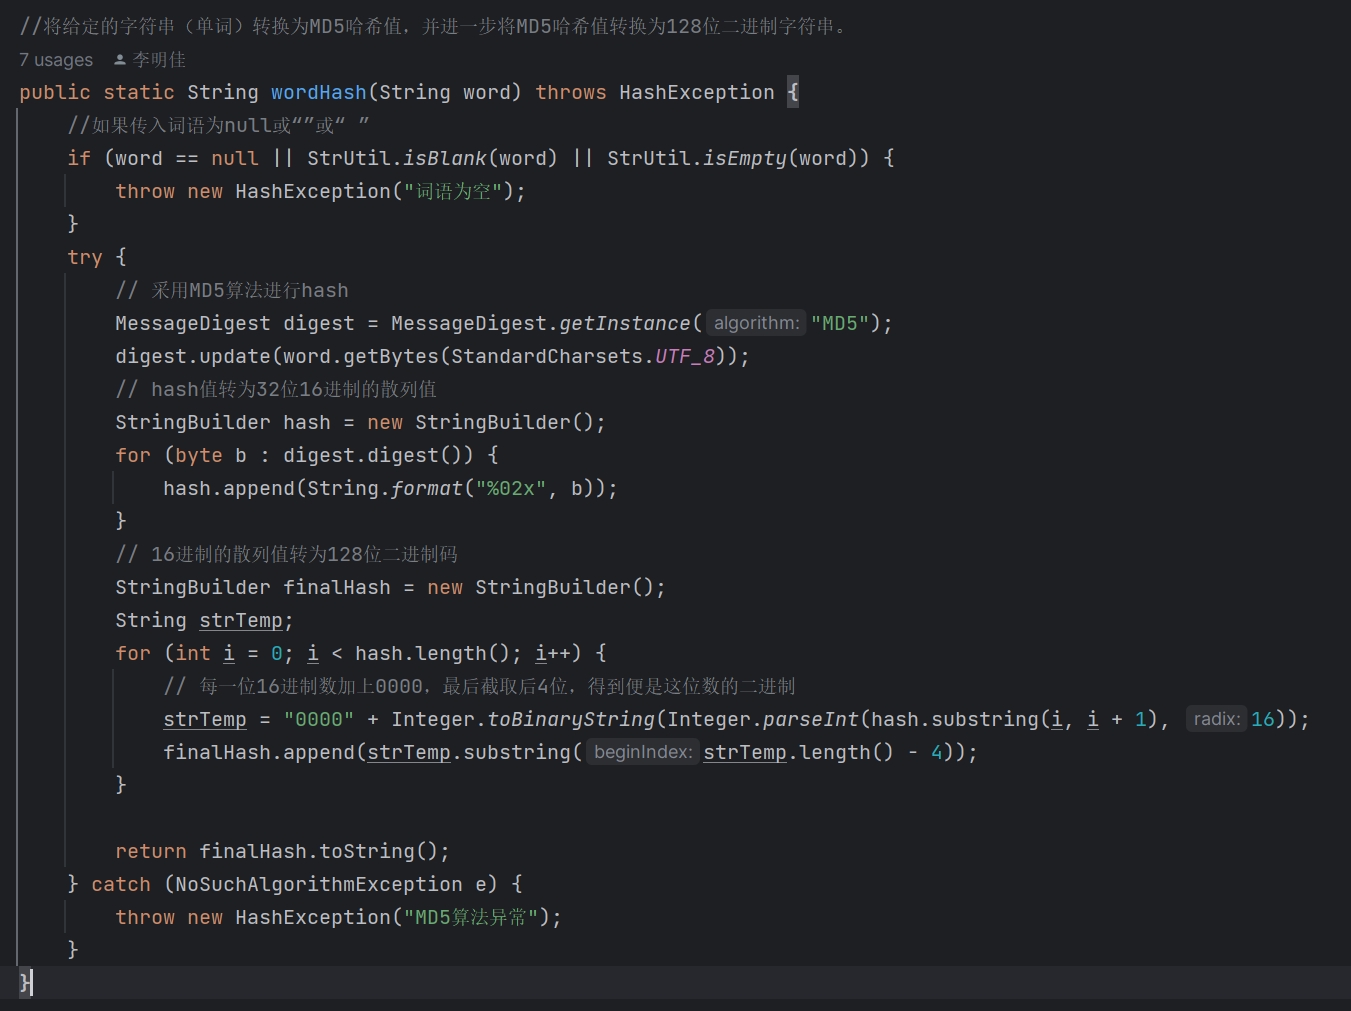This screenshot has width=1351, height=1011.
Task: Click the update call on digest
Action: pyautogui.click(x=235, y=356)
